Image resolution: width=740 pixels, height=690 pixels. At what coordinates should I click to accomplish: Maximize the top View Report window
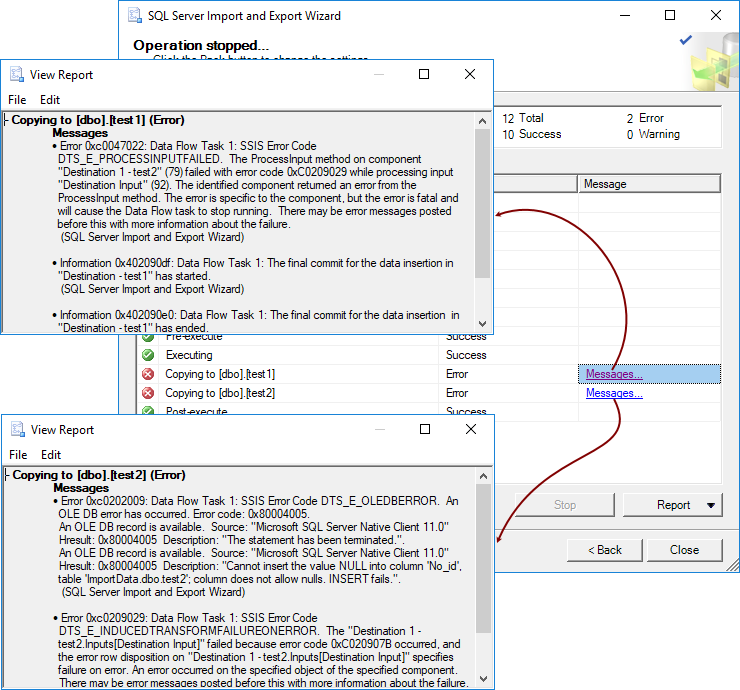click(424, 74)
